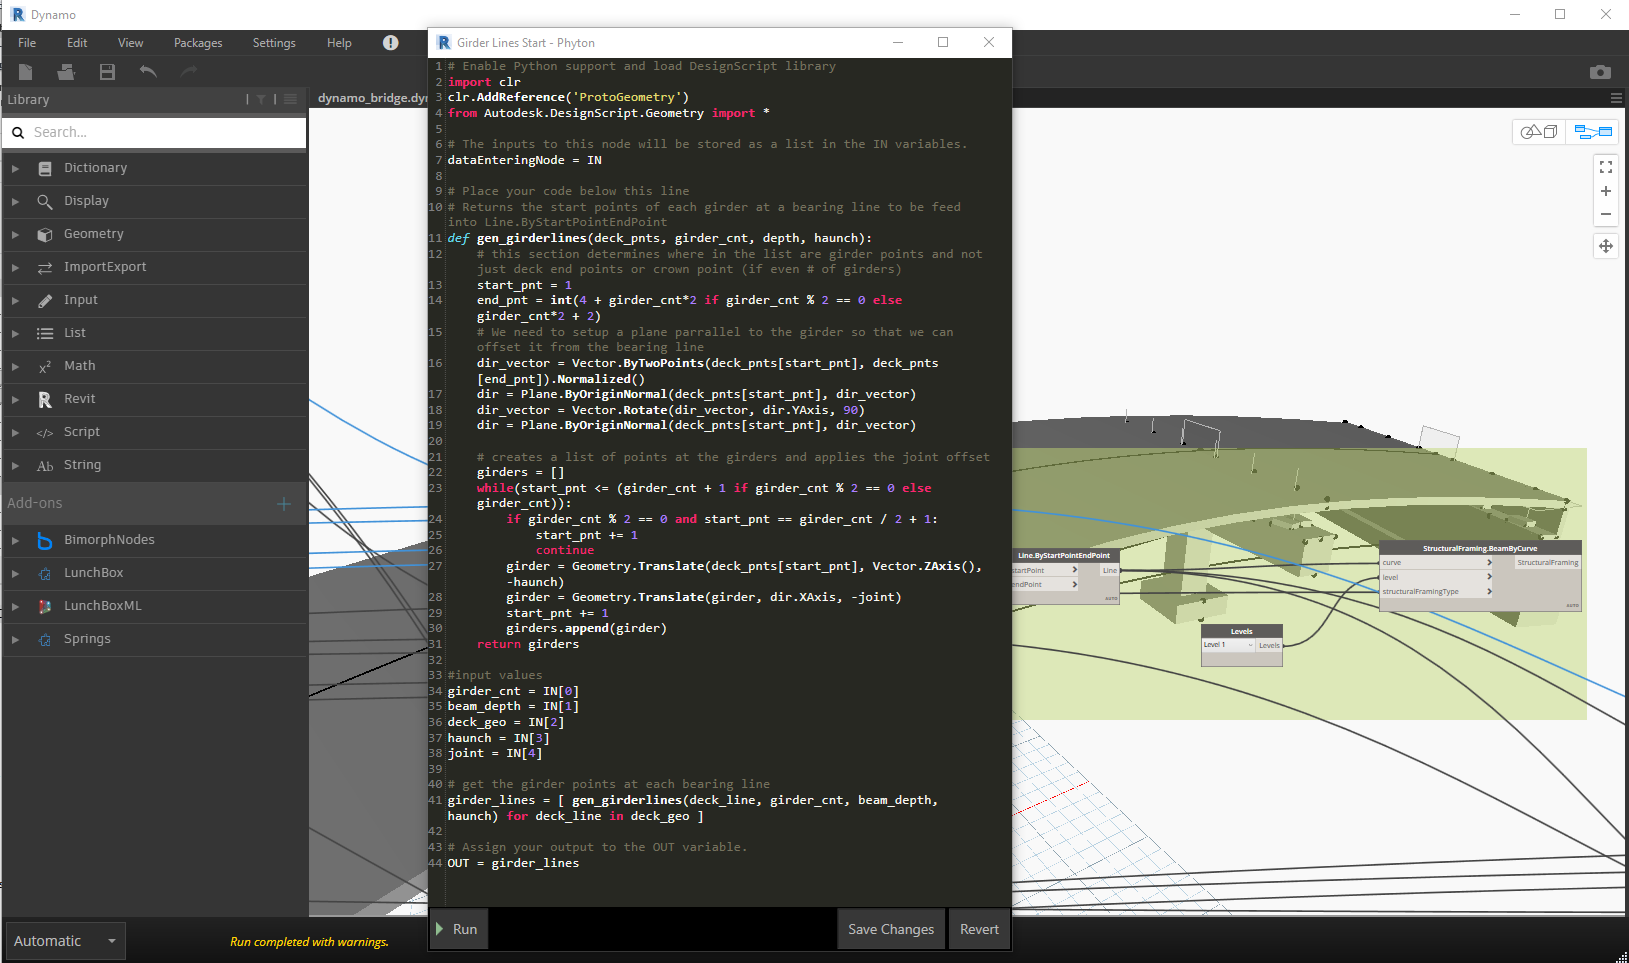Change library layout with lines icon
The image size is (1629, 963).
point(290,99)
